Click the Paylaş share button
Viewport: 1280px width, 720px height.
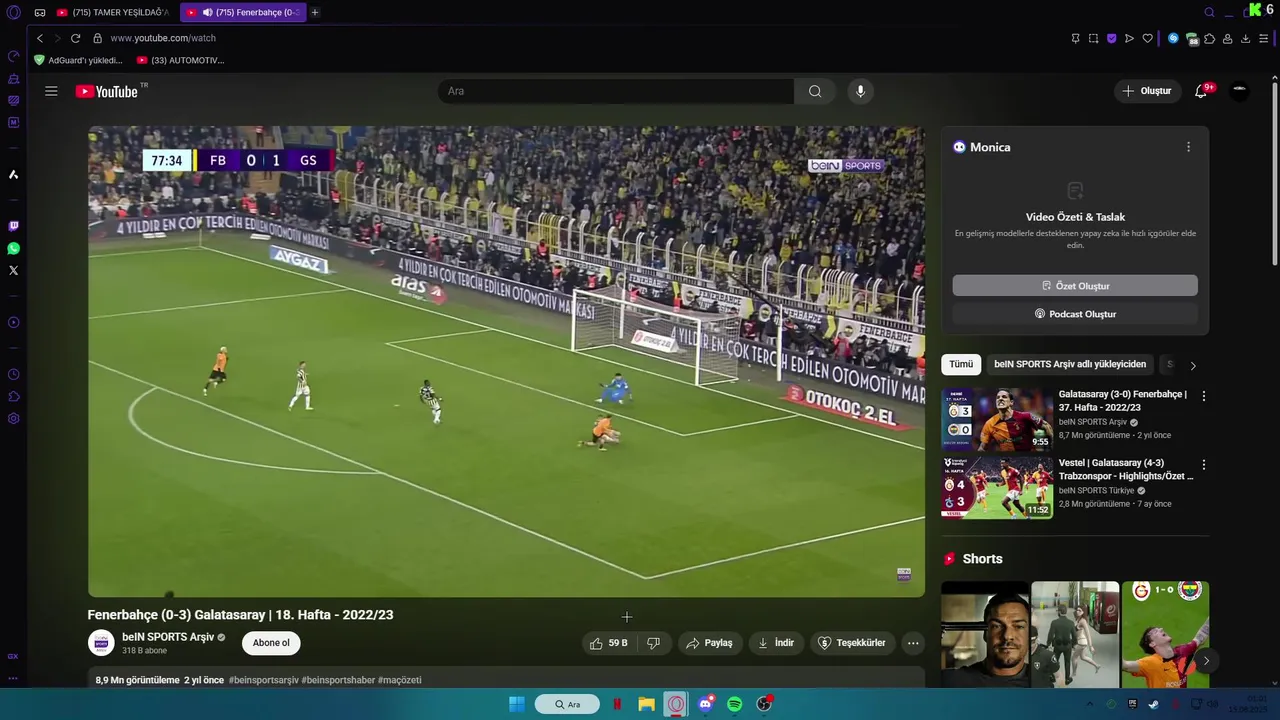[x=709, y=643]
